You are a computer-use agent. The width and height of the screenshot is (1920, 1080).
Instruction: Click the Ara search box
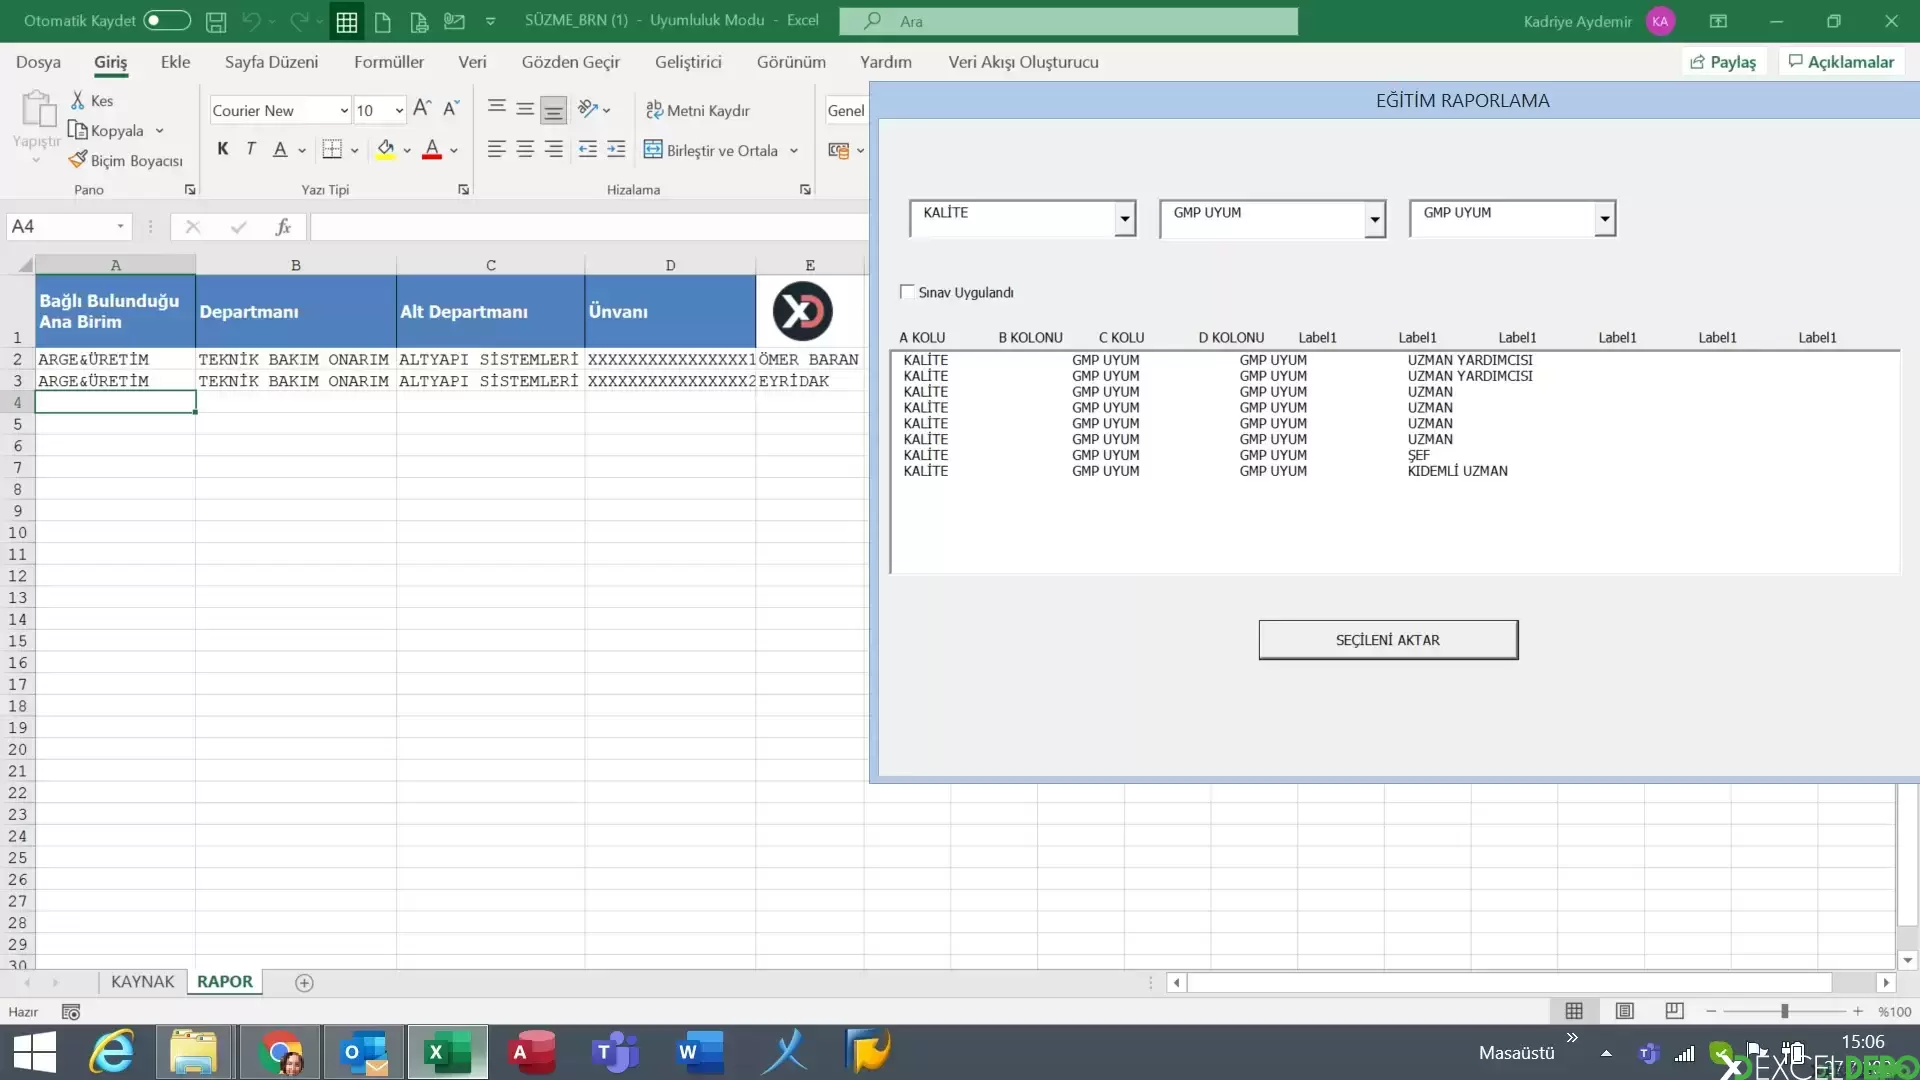pyautogui.click(x=1069, y=21)
